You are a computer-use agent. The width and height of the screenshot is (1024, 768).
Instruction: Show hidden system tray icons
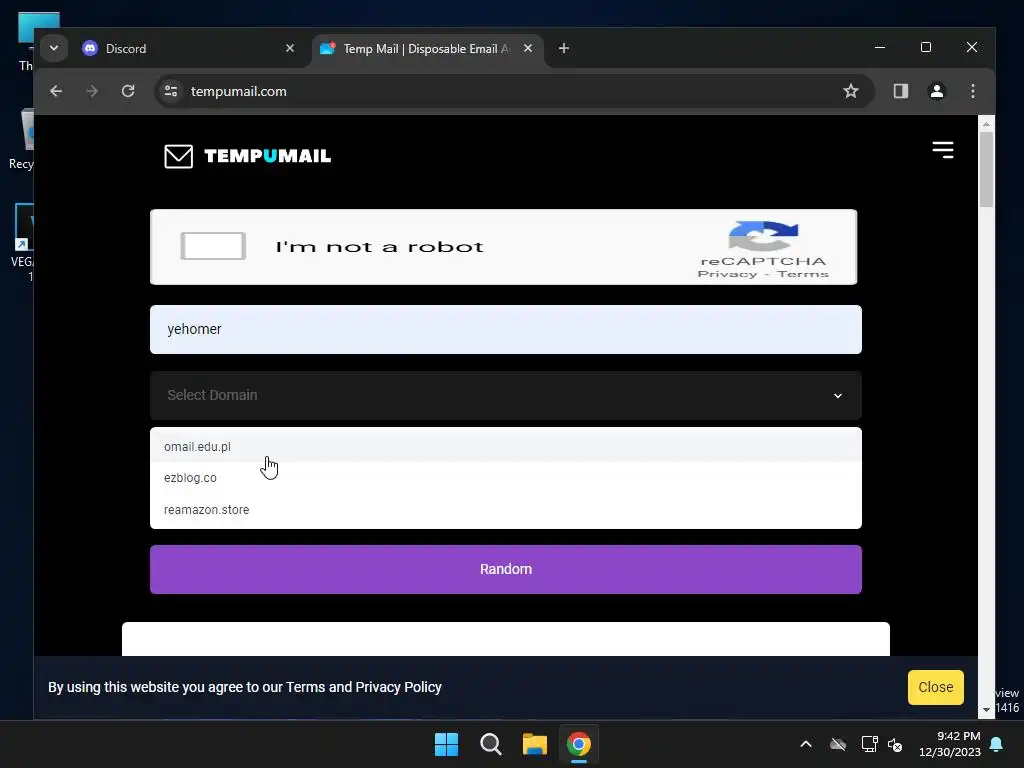click(x=806, y=744)
